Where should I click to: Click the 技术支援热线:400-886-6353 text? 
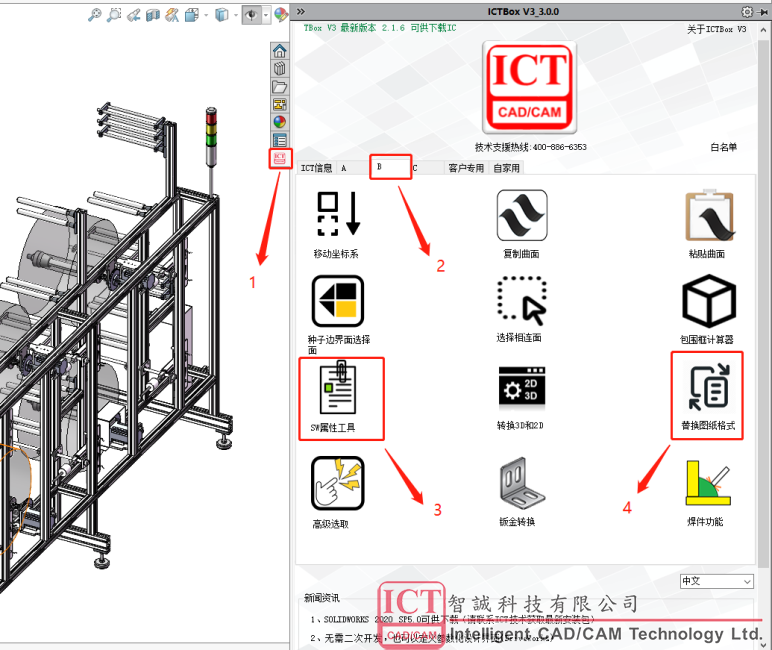[x=530, y=147]
